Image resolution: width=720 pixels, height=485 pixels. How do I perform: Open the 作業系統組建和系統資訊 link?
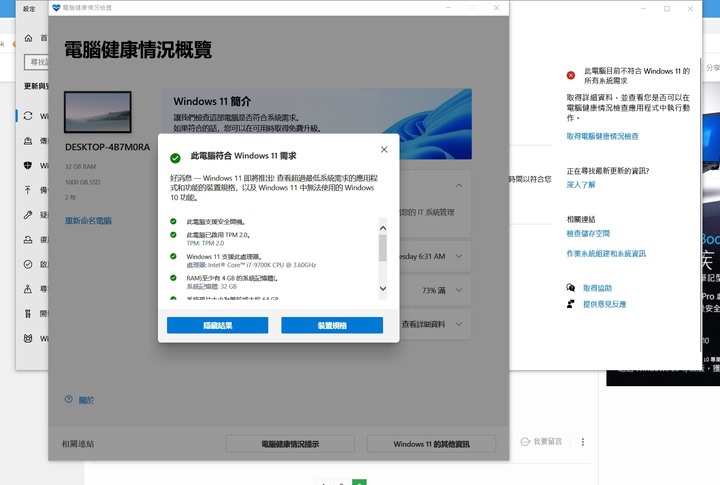[606, 254]
